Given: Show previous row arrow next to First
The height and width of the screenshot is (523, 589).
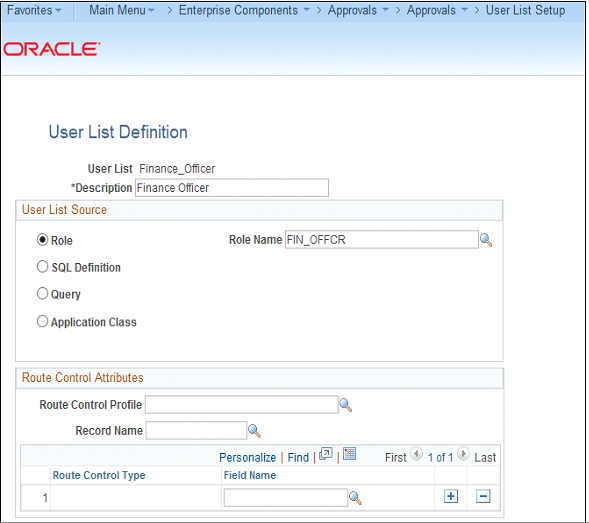Looking at the screenshot, I should click(x=416, y=453).
